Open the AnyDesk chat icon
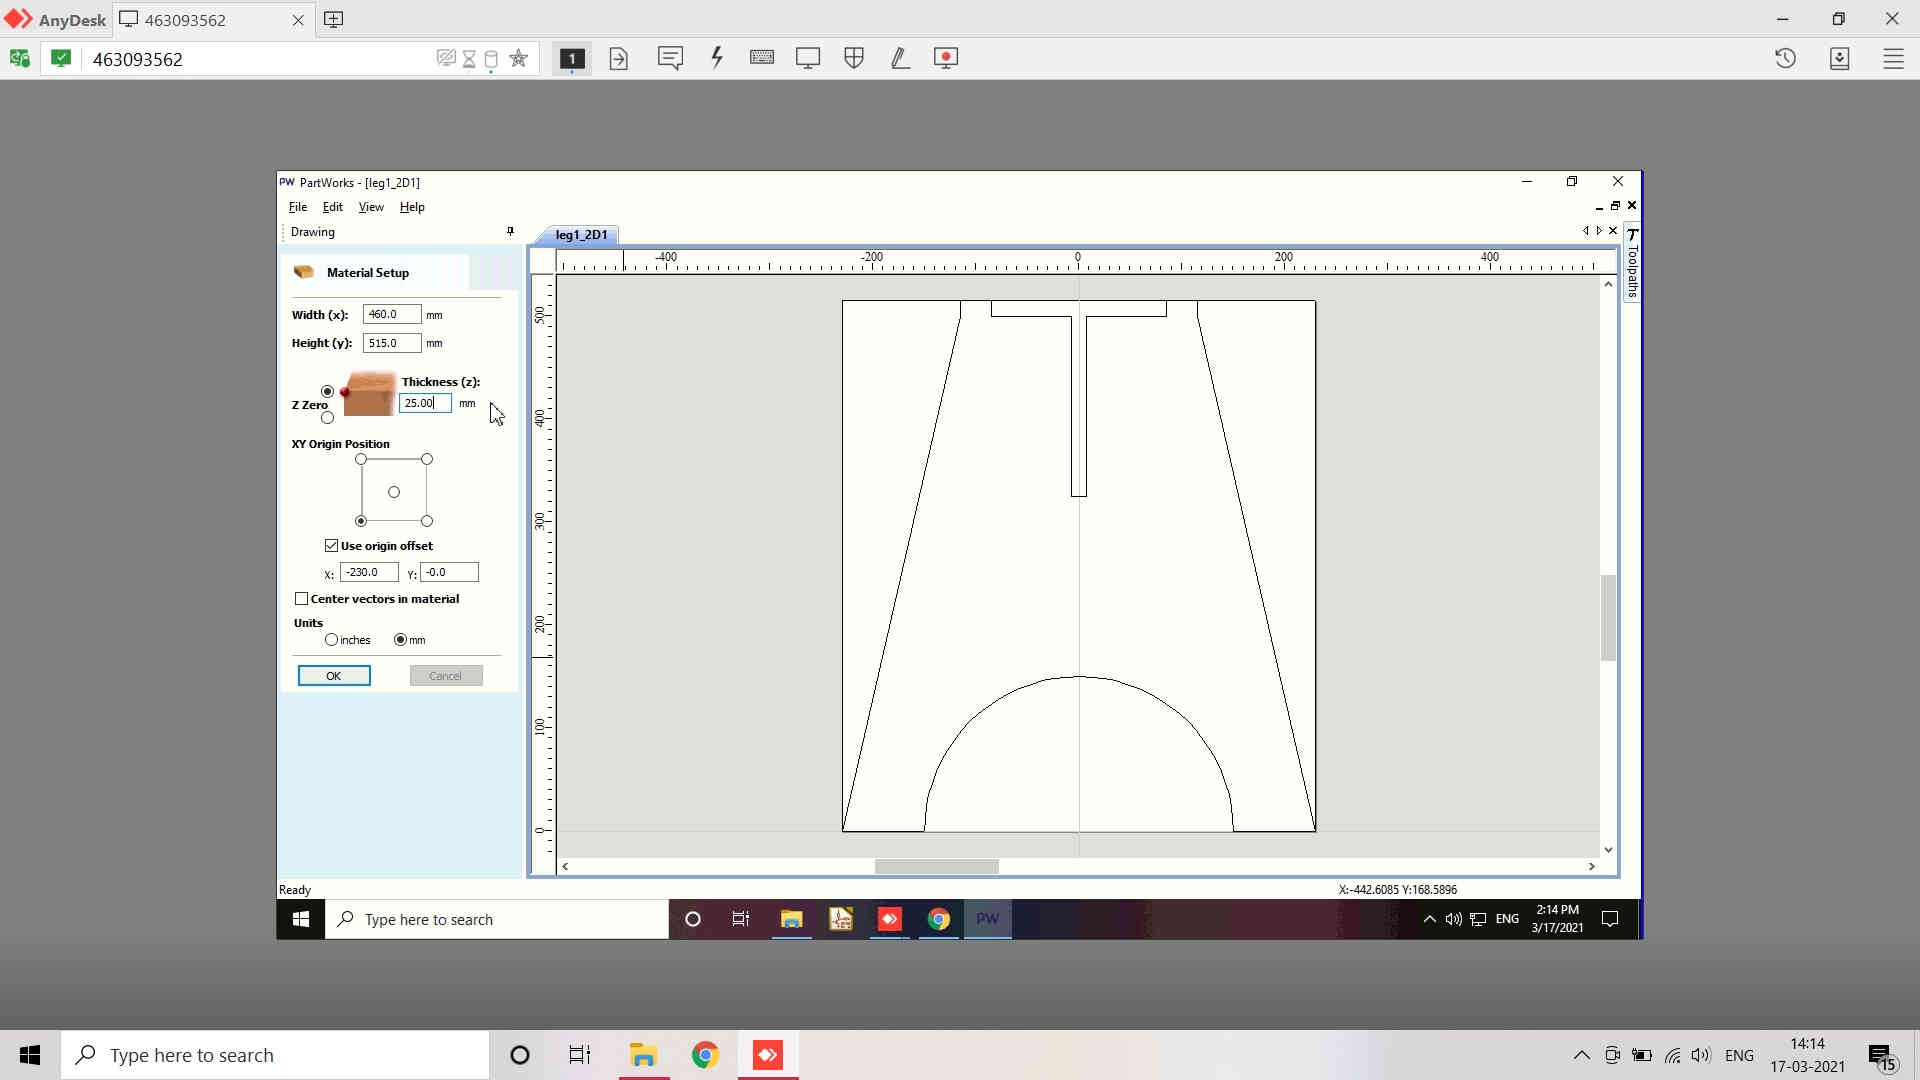 (x=670, y=58)
